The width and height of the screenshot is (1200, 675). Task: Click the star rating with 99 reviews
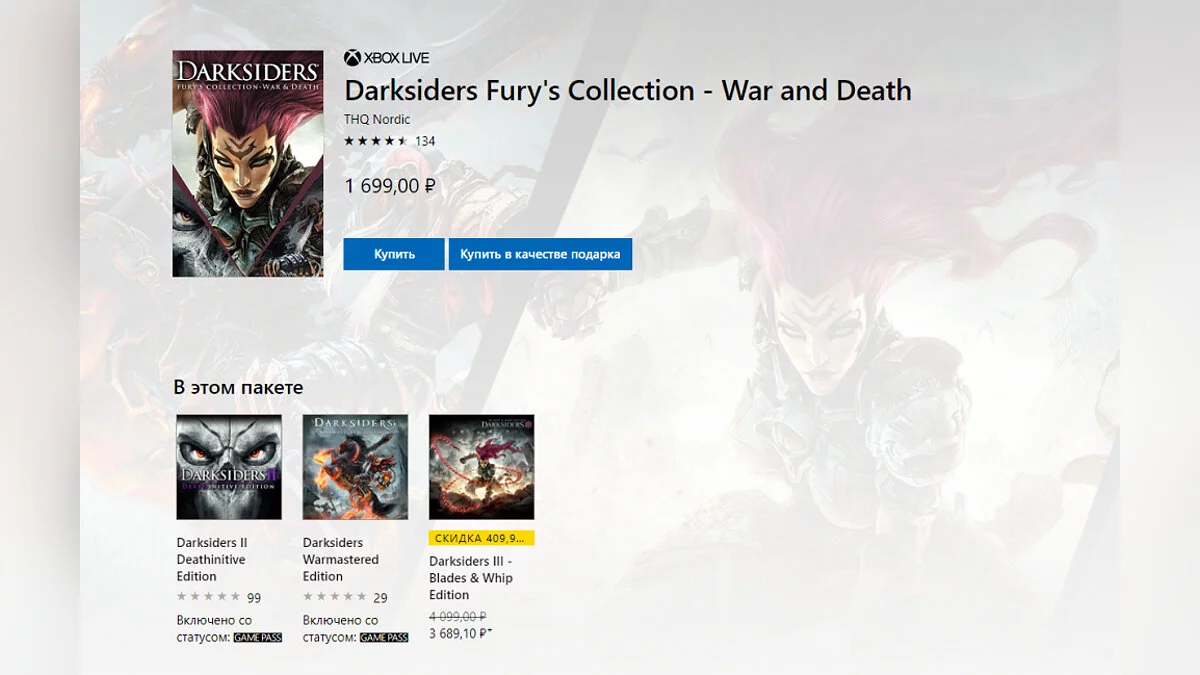(209, 597)
